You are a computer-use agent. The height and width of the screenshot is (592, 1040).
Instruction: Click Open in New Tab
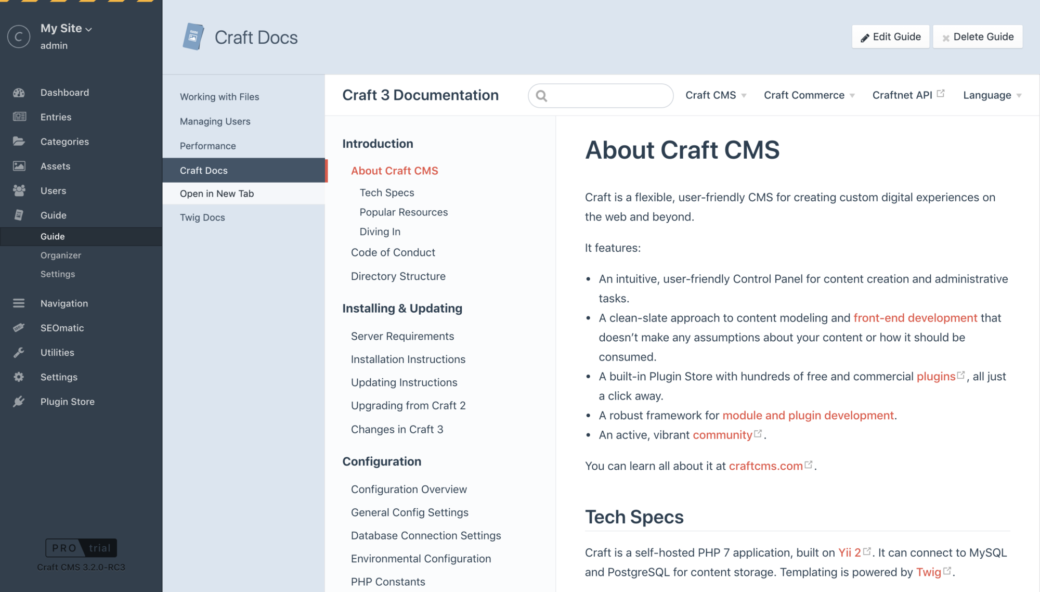click(244, 194)
